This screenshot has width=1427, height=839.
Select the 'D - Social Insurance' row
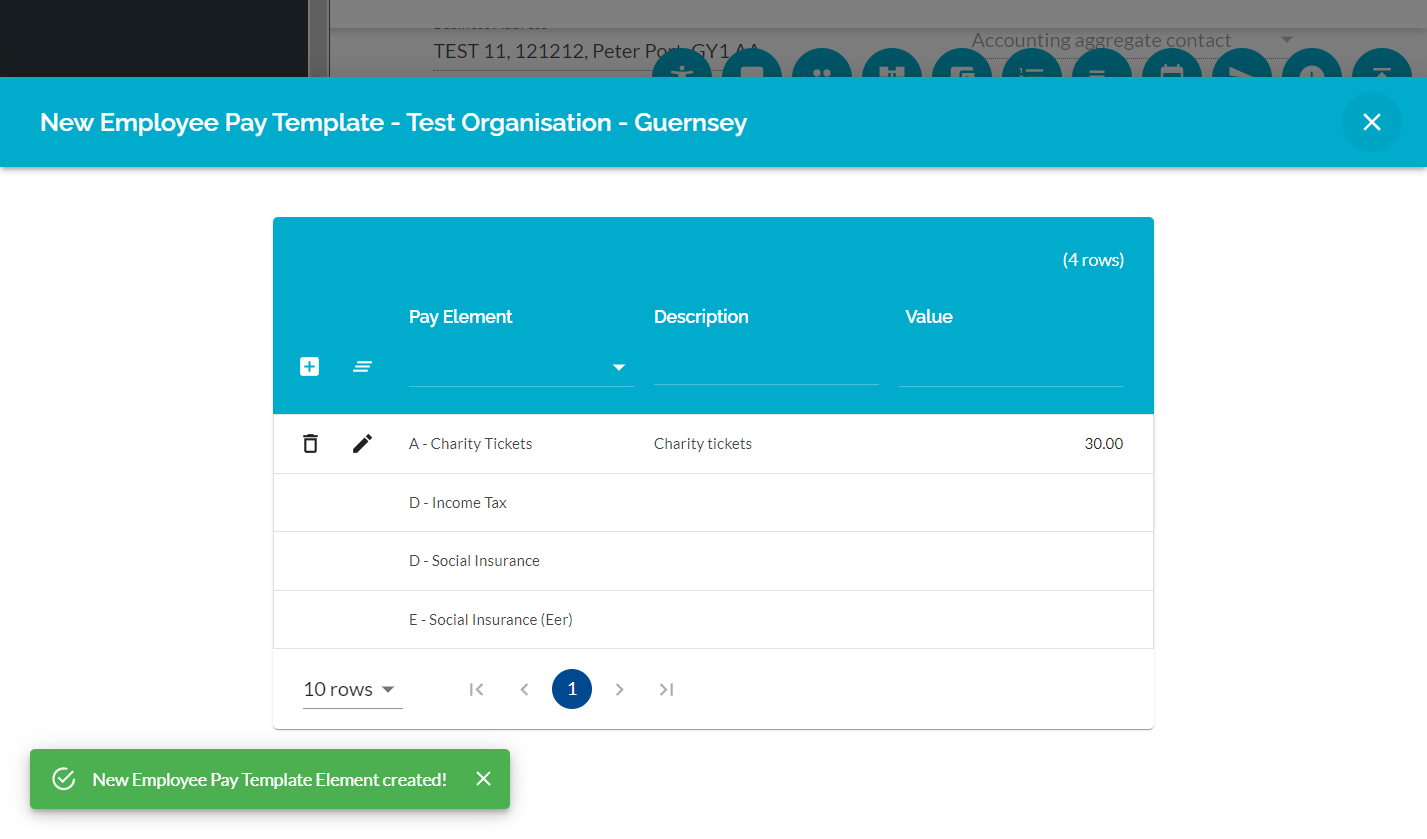pos(713,561)
